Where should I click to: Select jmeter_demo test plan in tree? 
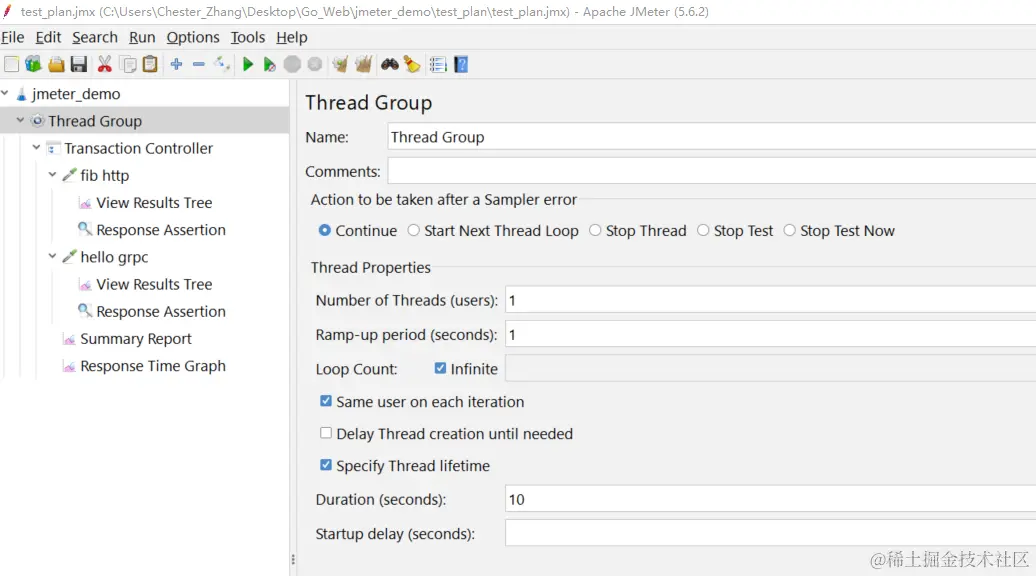click(76, 94)
